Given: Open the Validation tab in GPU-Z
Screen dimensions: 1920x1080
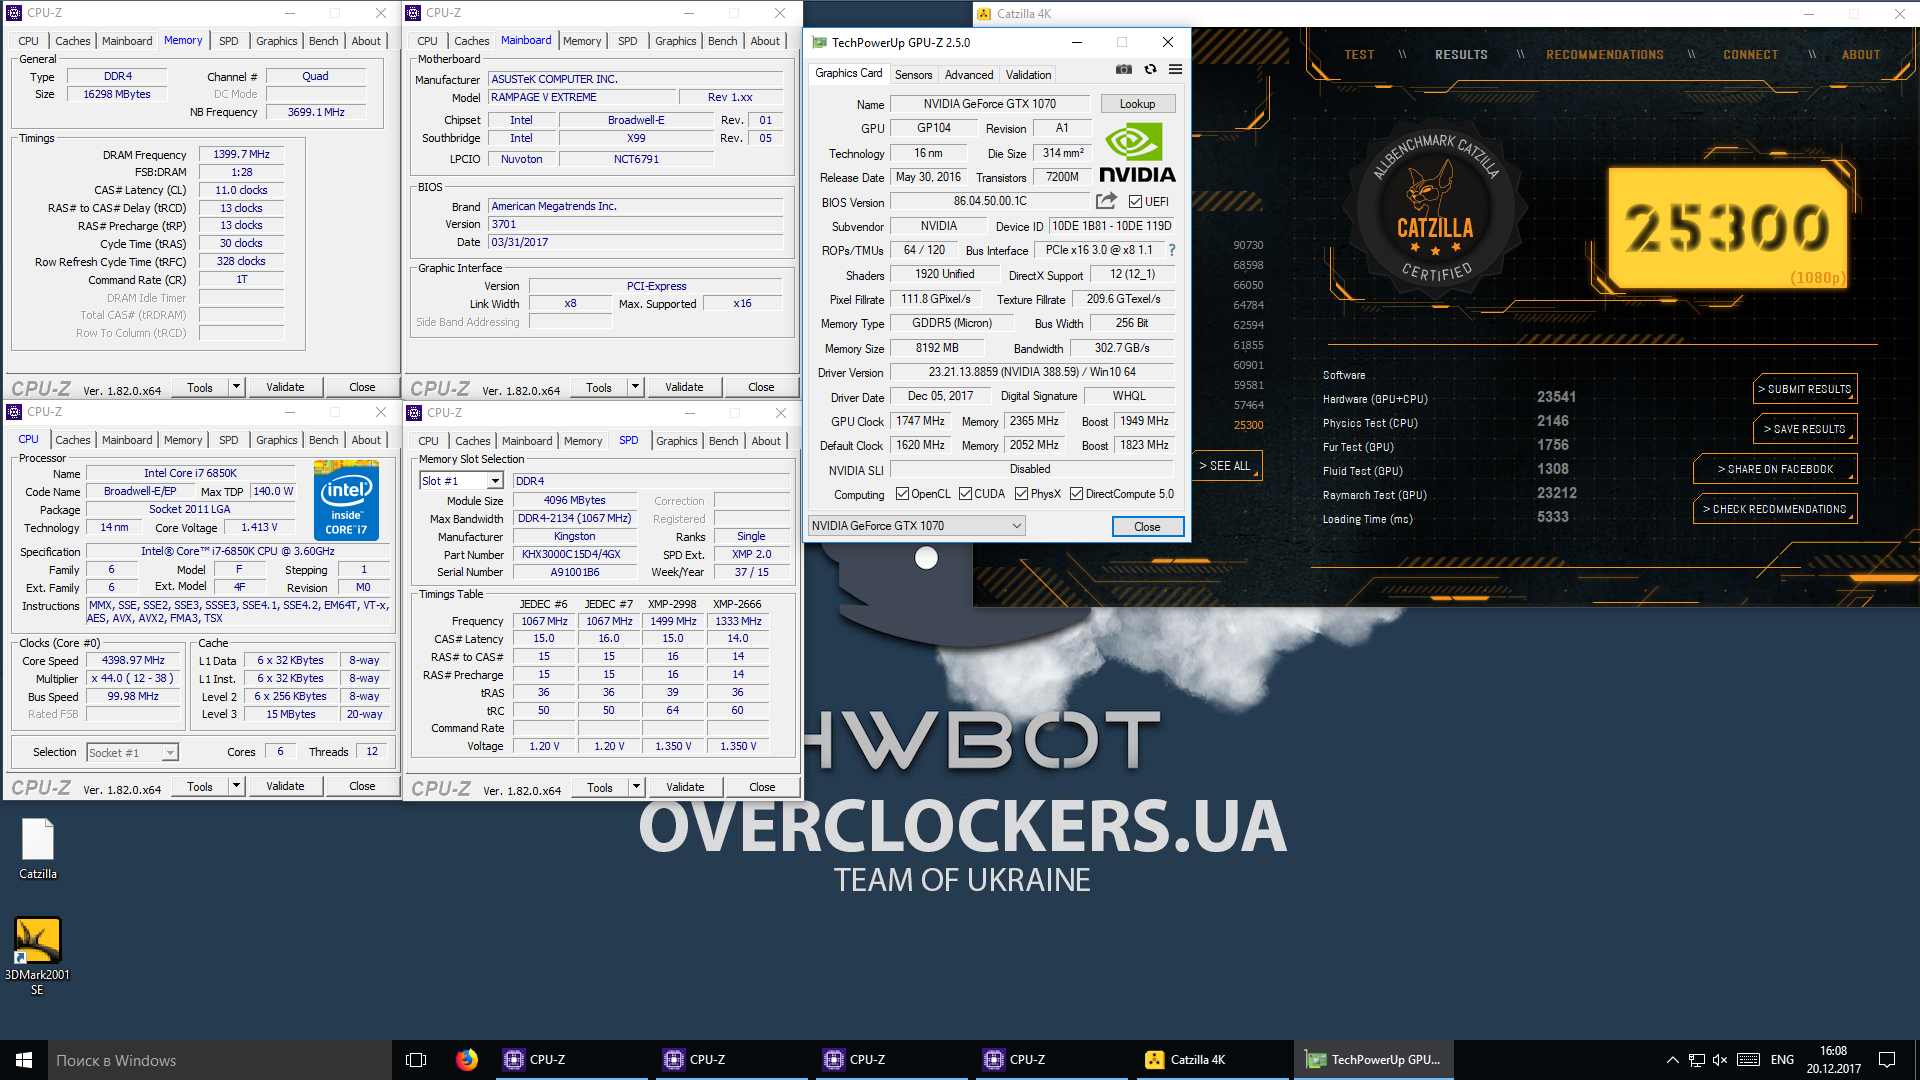Looking at the screenshot, I should point(1028,75).
